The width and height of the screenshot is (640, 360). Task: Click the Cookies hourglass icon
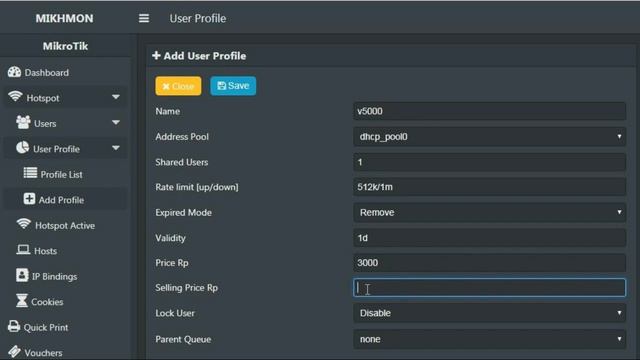[22, 301]
